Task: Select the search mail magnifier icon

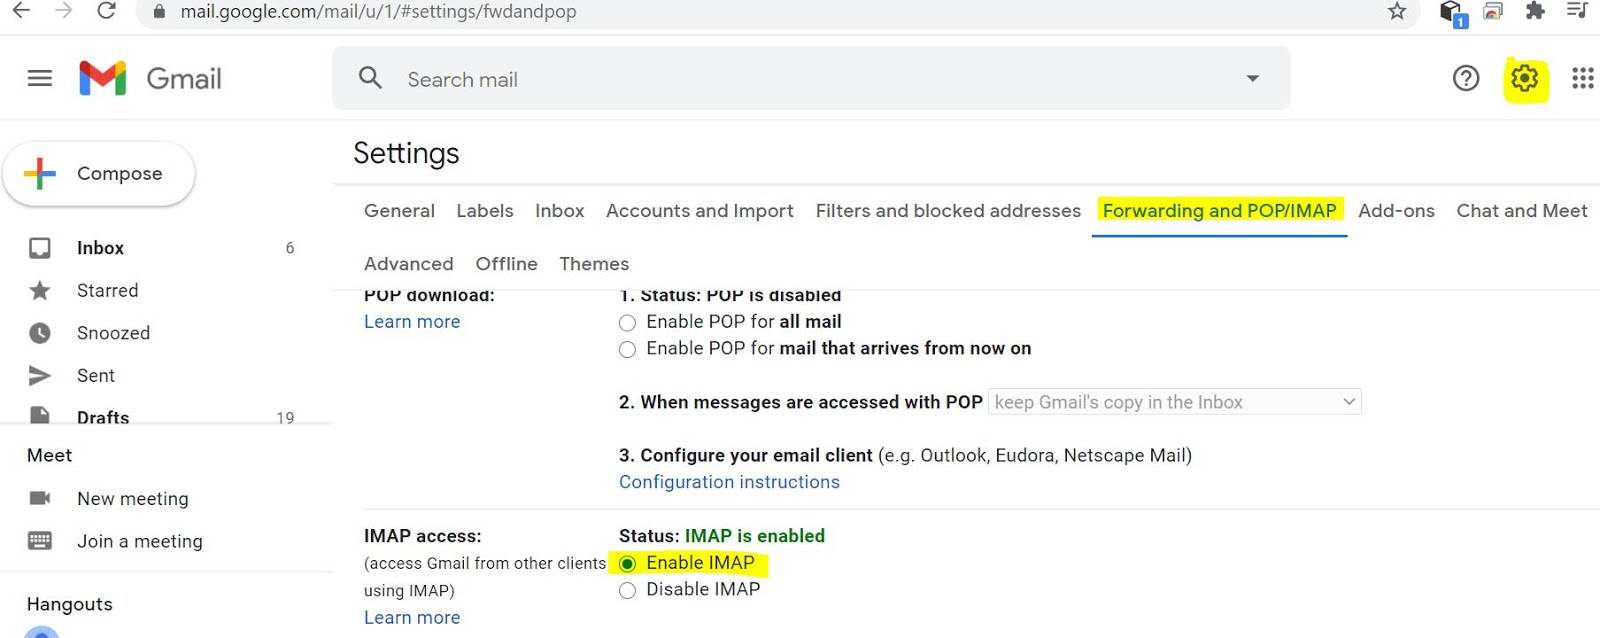Action: point(370,78)
